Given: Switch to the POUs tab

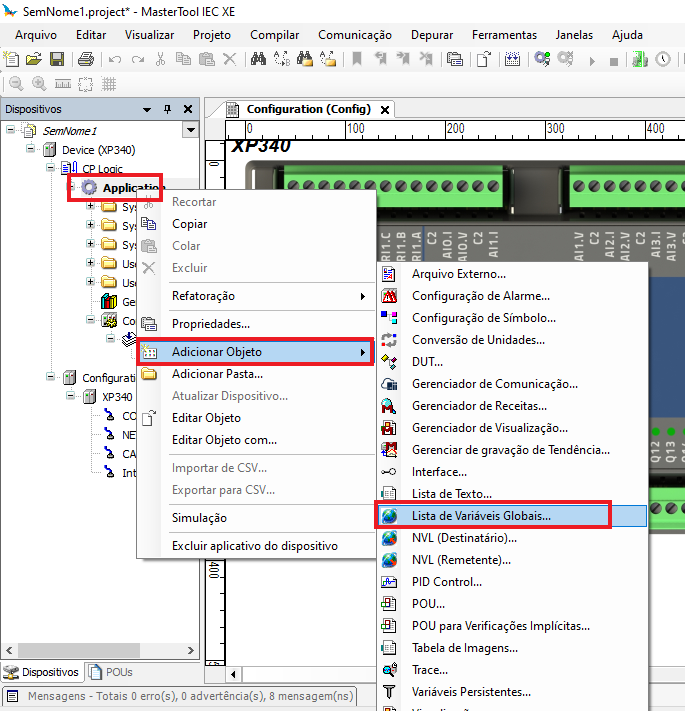Looking at the screenshot, I should pyautogui.click(x=111, y=672).
